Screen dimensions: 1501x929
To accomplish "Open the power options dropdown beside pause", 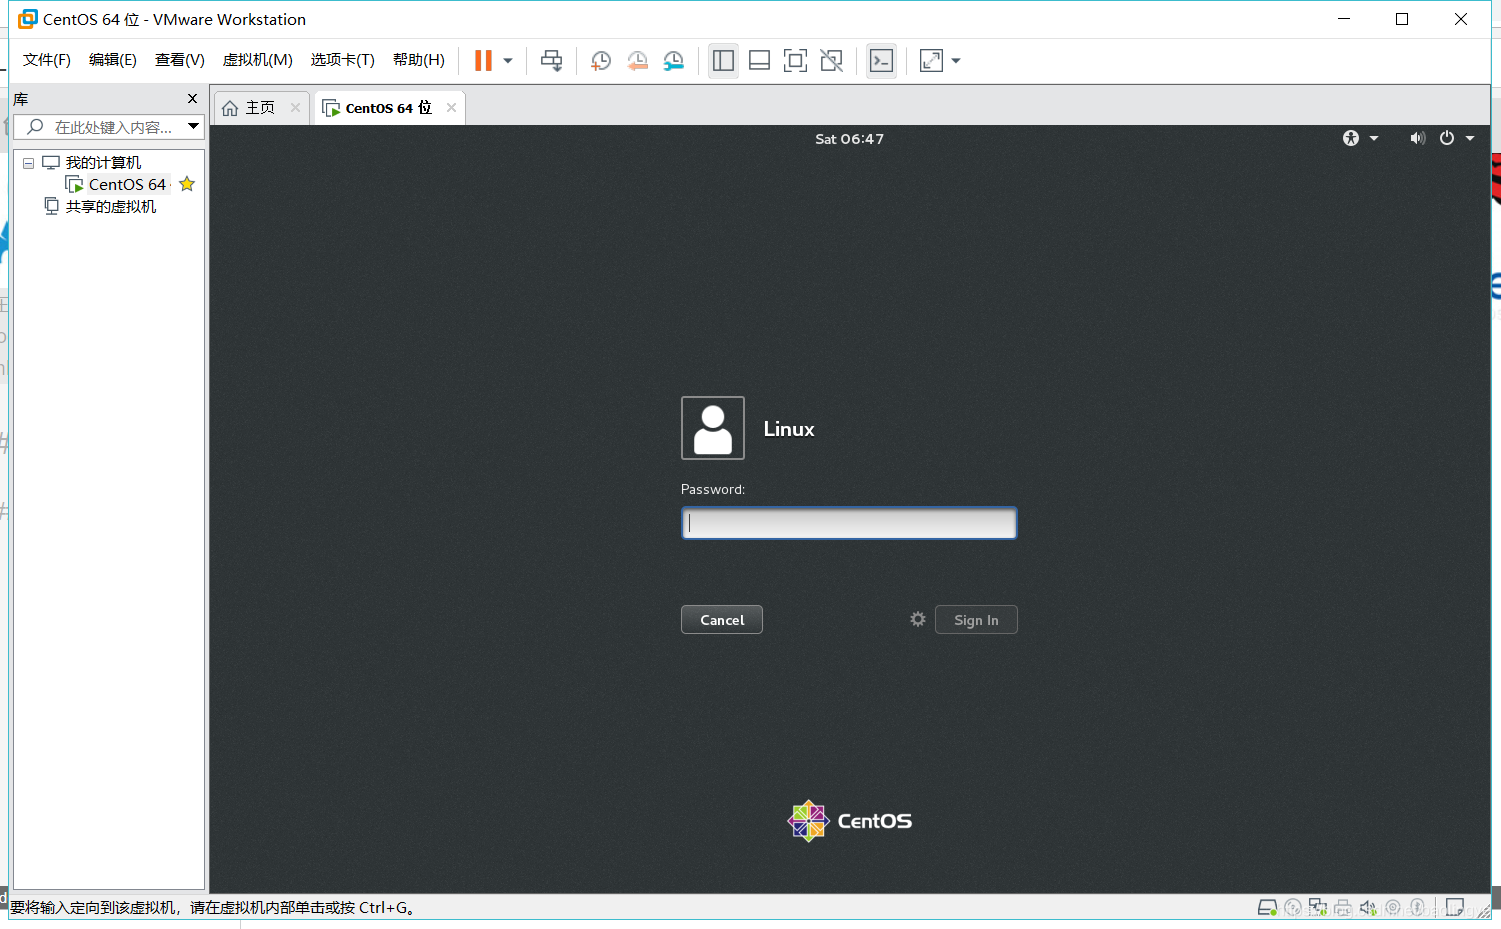I will (508, 61).
